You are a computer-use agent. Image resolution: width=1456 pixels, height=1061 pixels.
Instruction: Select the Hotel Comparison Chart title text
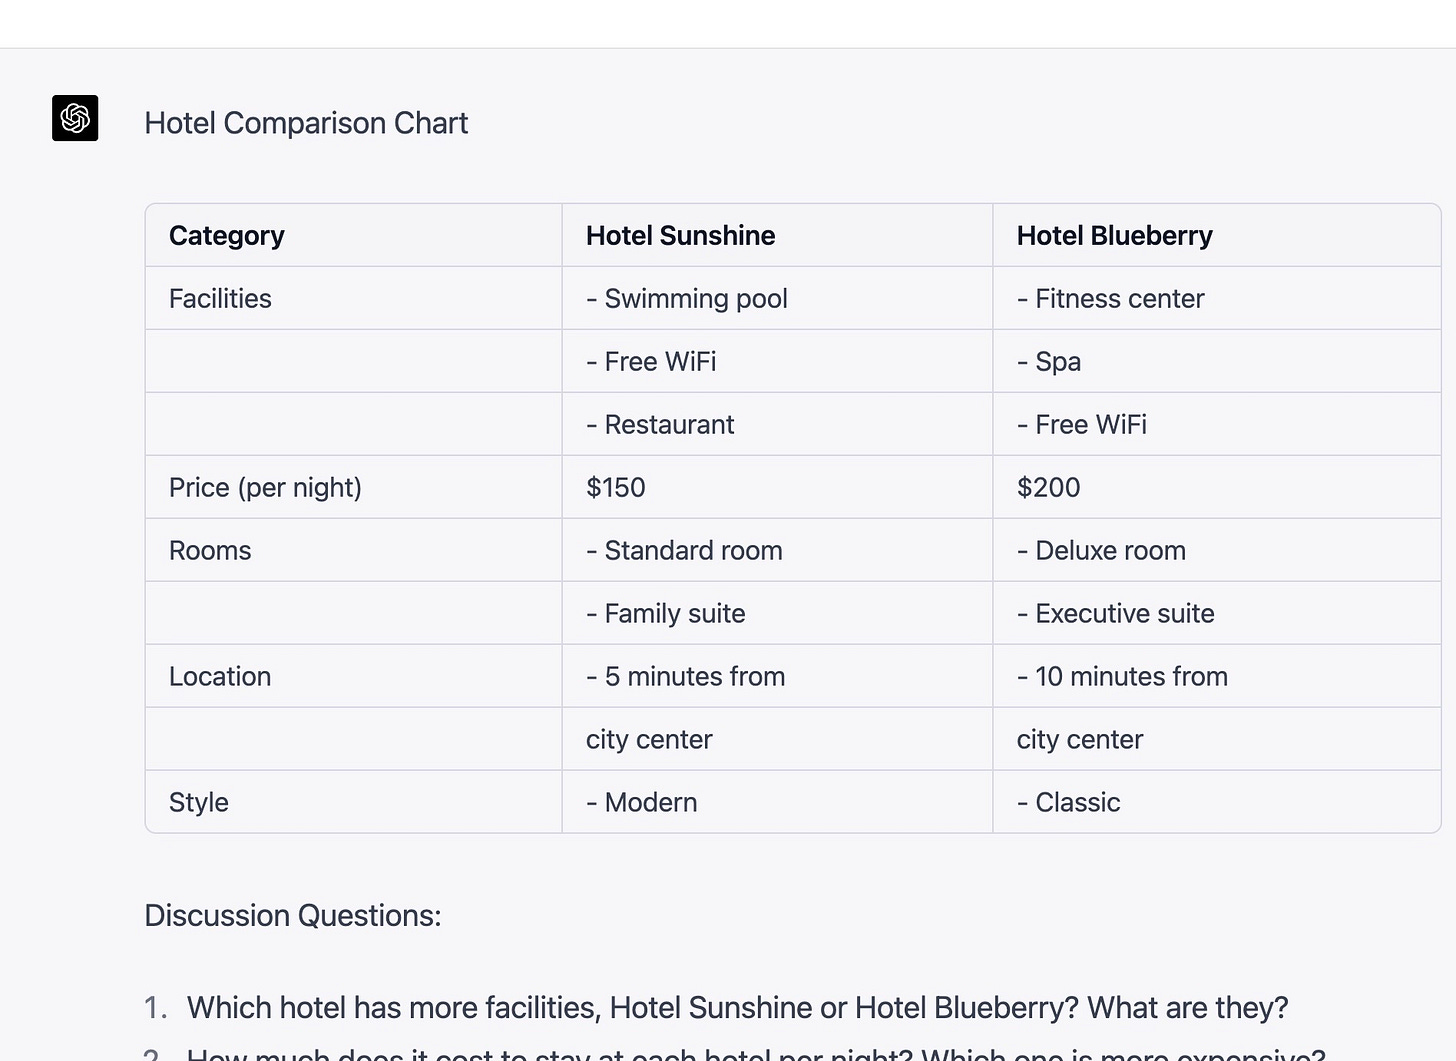tap(306, 123)
